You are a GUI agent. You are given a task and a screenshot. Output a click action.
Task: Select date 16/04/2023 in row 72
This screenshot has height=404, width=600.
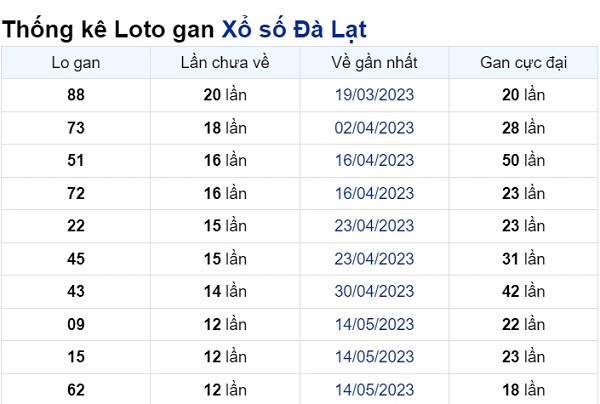pos(374,193)
